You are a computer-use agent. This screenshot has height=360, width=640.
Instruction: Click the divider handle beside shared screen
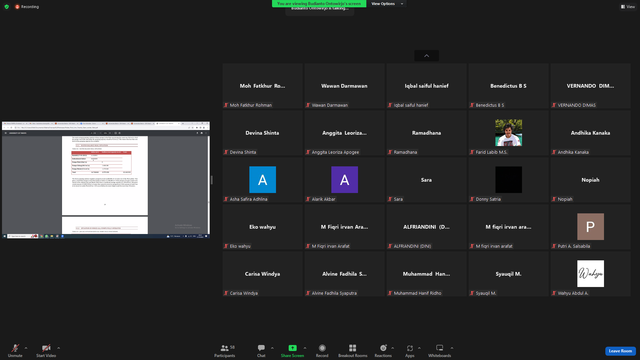(x=211, y=180)
